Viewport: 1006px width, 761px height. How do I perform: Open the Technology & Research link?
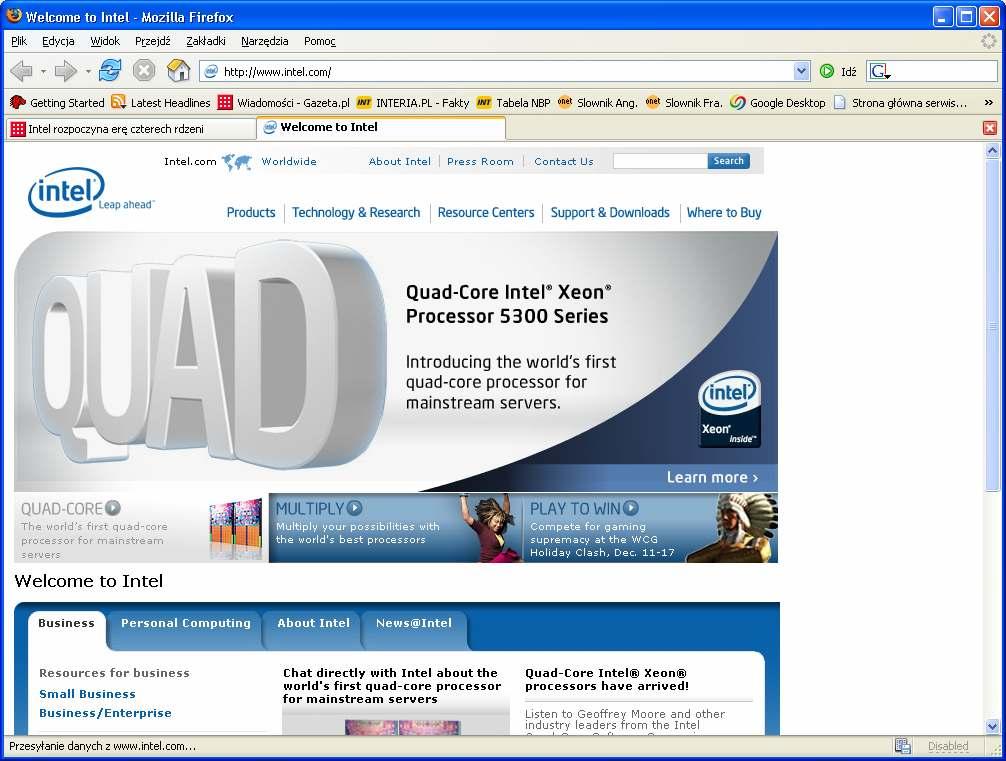(356, 212)
